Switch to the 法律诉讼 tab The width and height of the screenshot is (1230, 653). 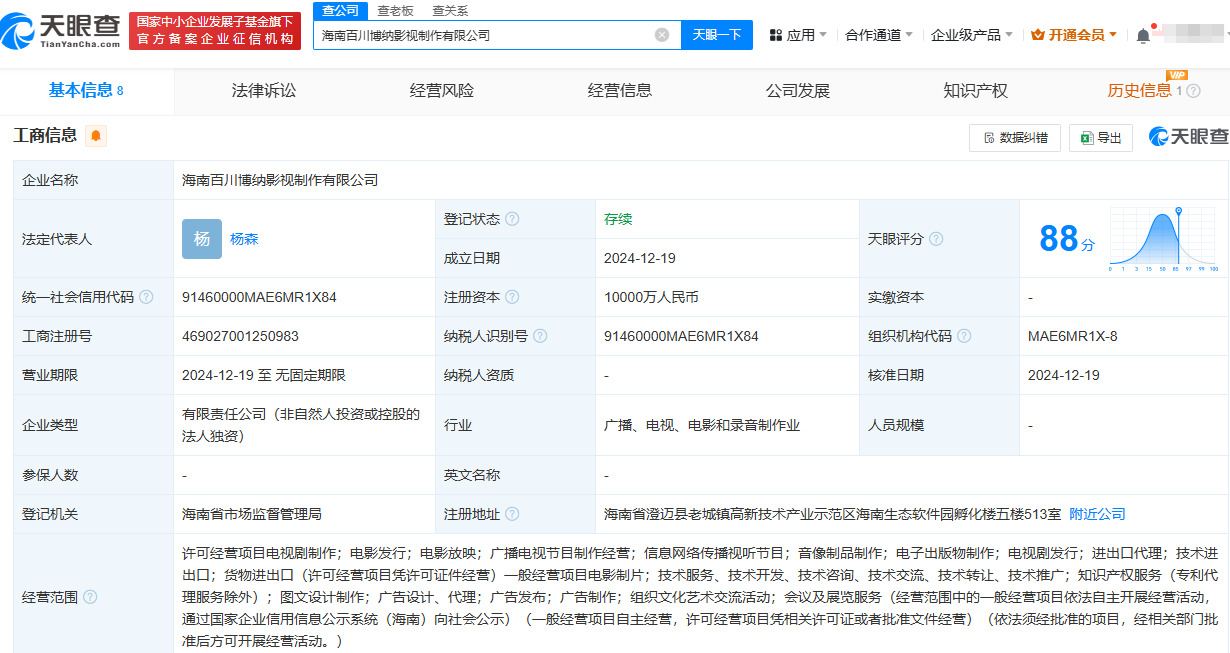point(264,91)
